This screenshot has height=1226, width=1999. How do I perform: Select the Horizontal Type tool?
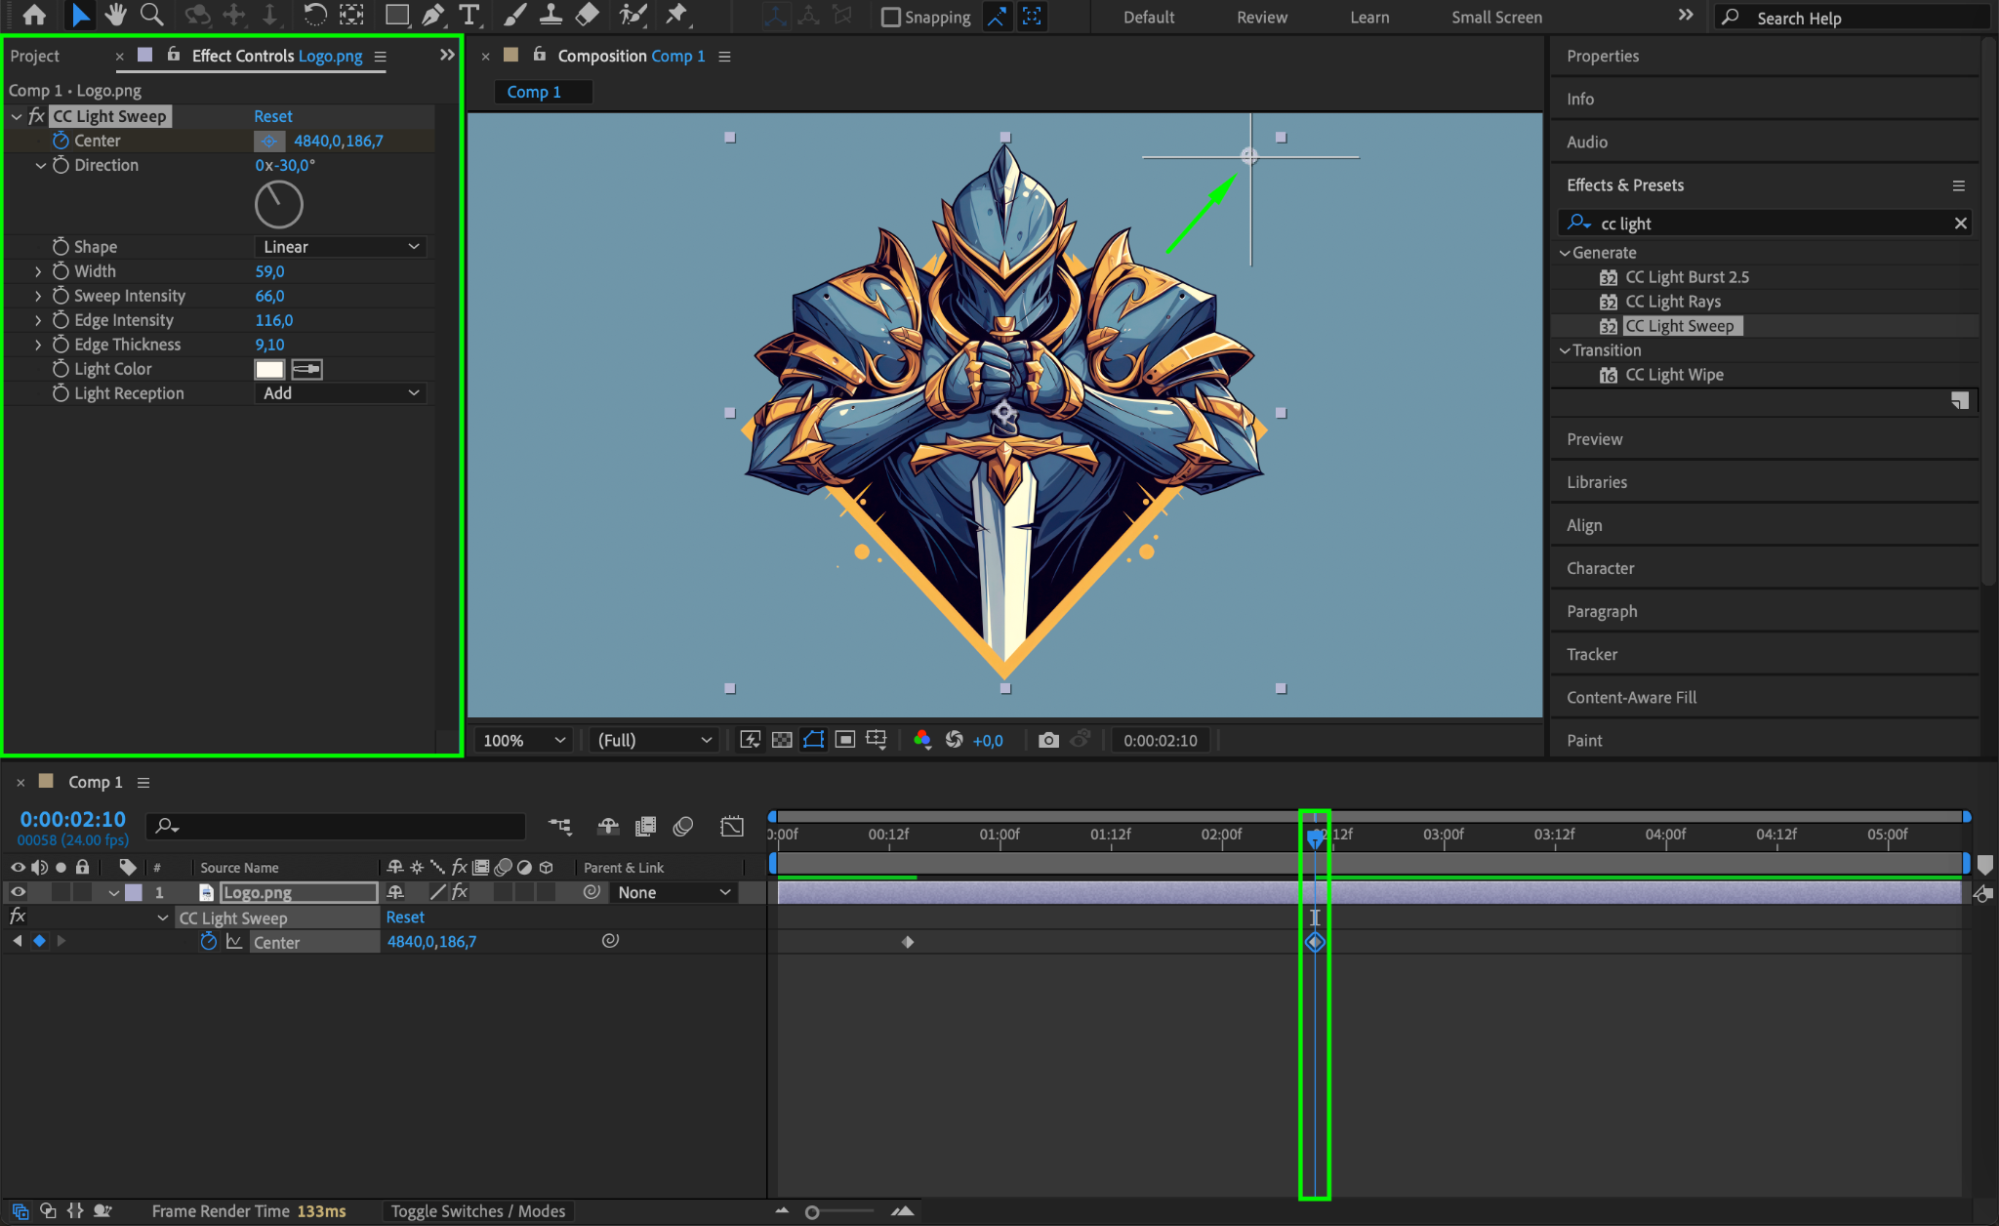coord(468,15)
